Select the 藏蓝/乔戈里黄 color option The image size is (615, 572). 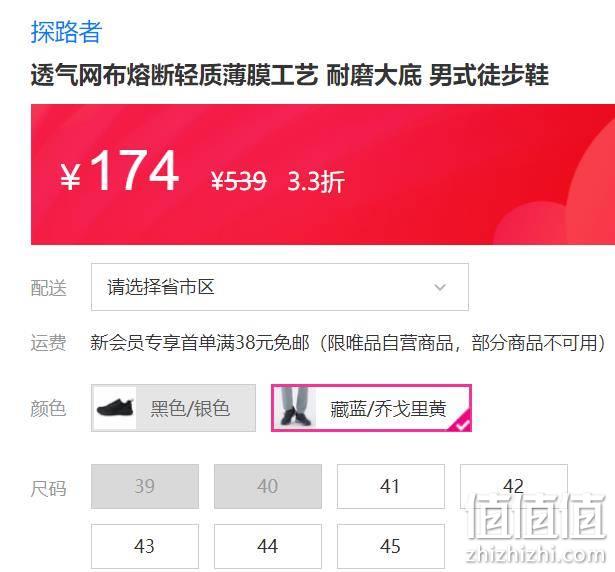tap(371, 408)
